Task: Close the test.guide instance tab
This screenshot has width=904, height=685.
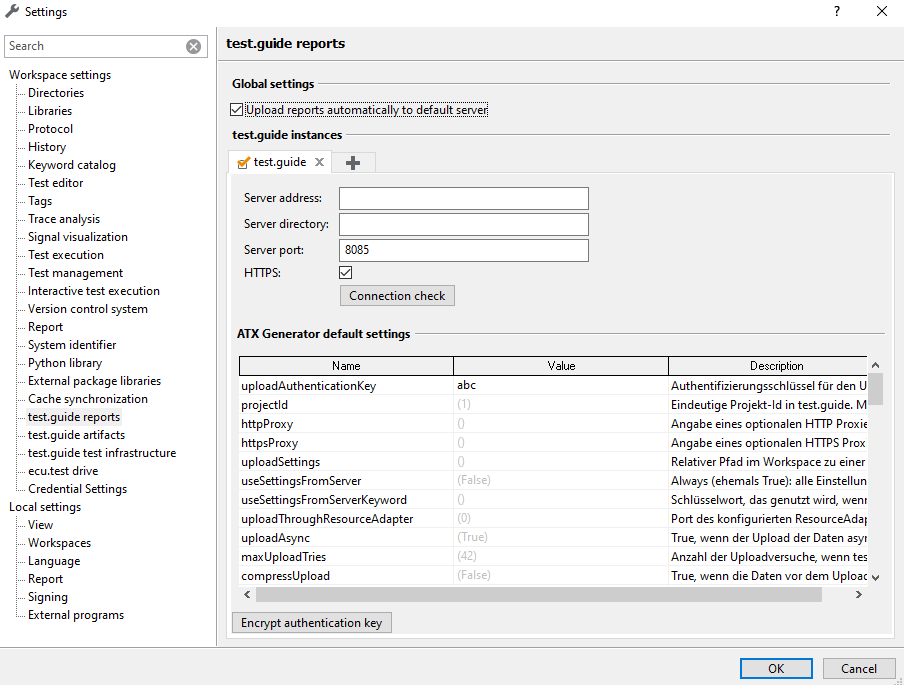Action: coord(319,162)
